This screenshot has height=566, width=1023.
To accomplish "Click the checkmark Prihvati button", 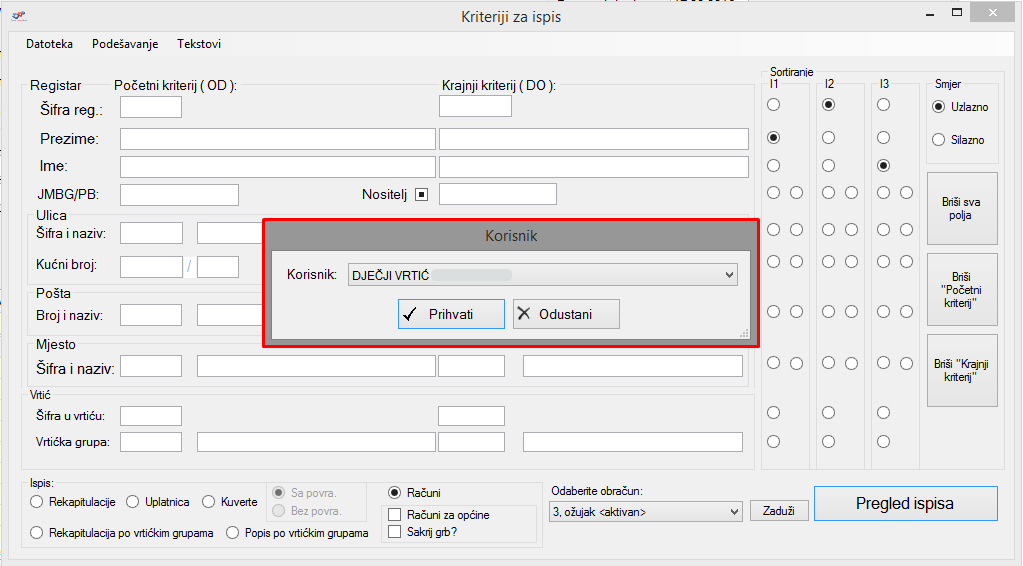I will 450,314.
